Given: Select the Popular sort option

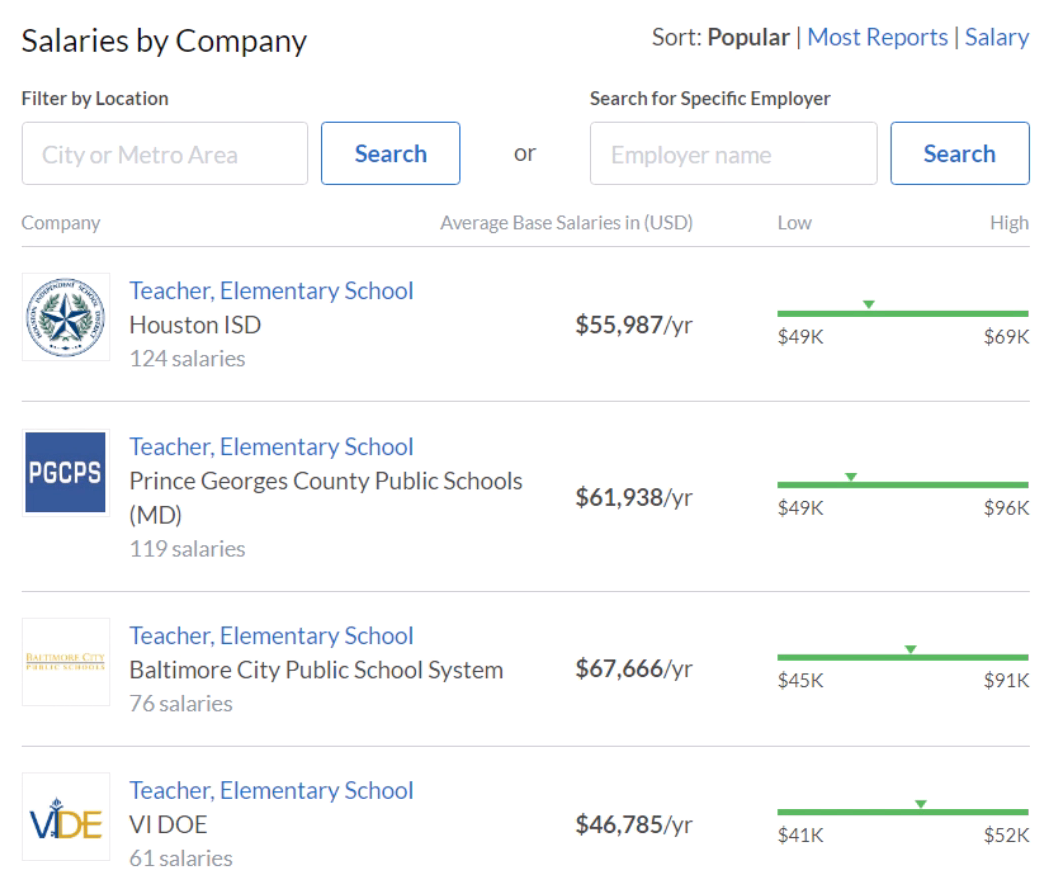Looking at the screenshot, I should tap(748, 37).
